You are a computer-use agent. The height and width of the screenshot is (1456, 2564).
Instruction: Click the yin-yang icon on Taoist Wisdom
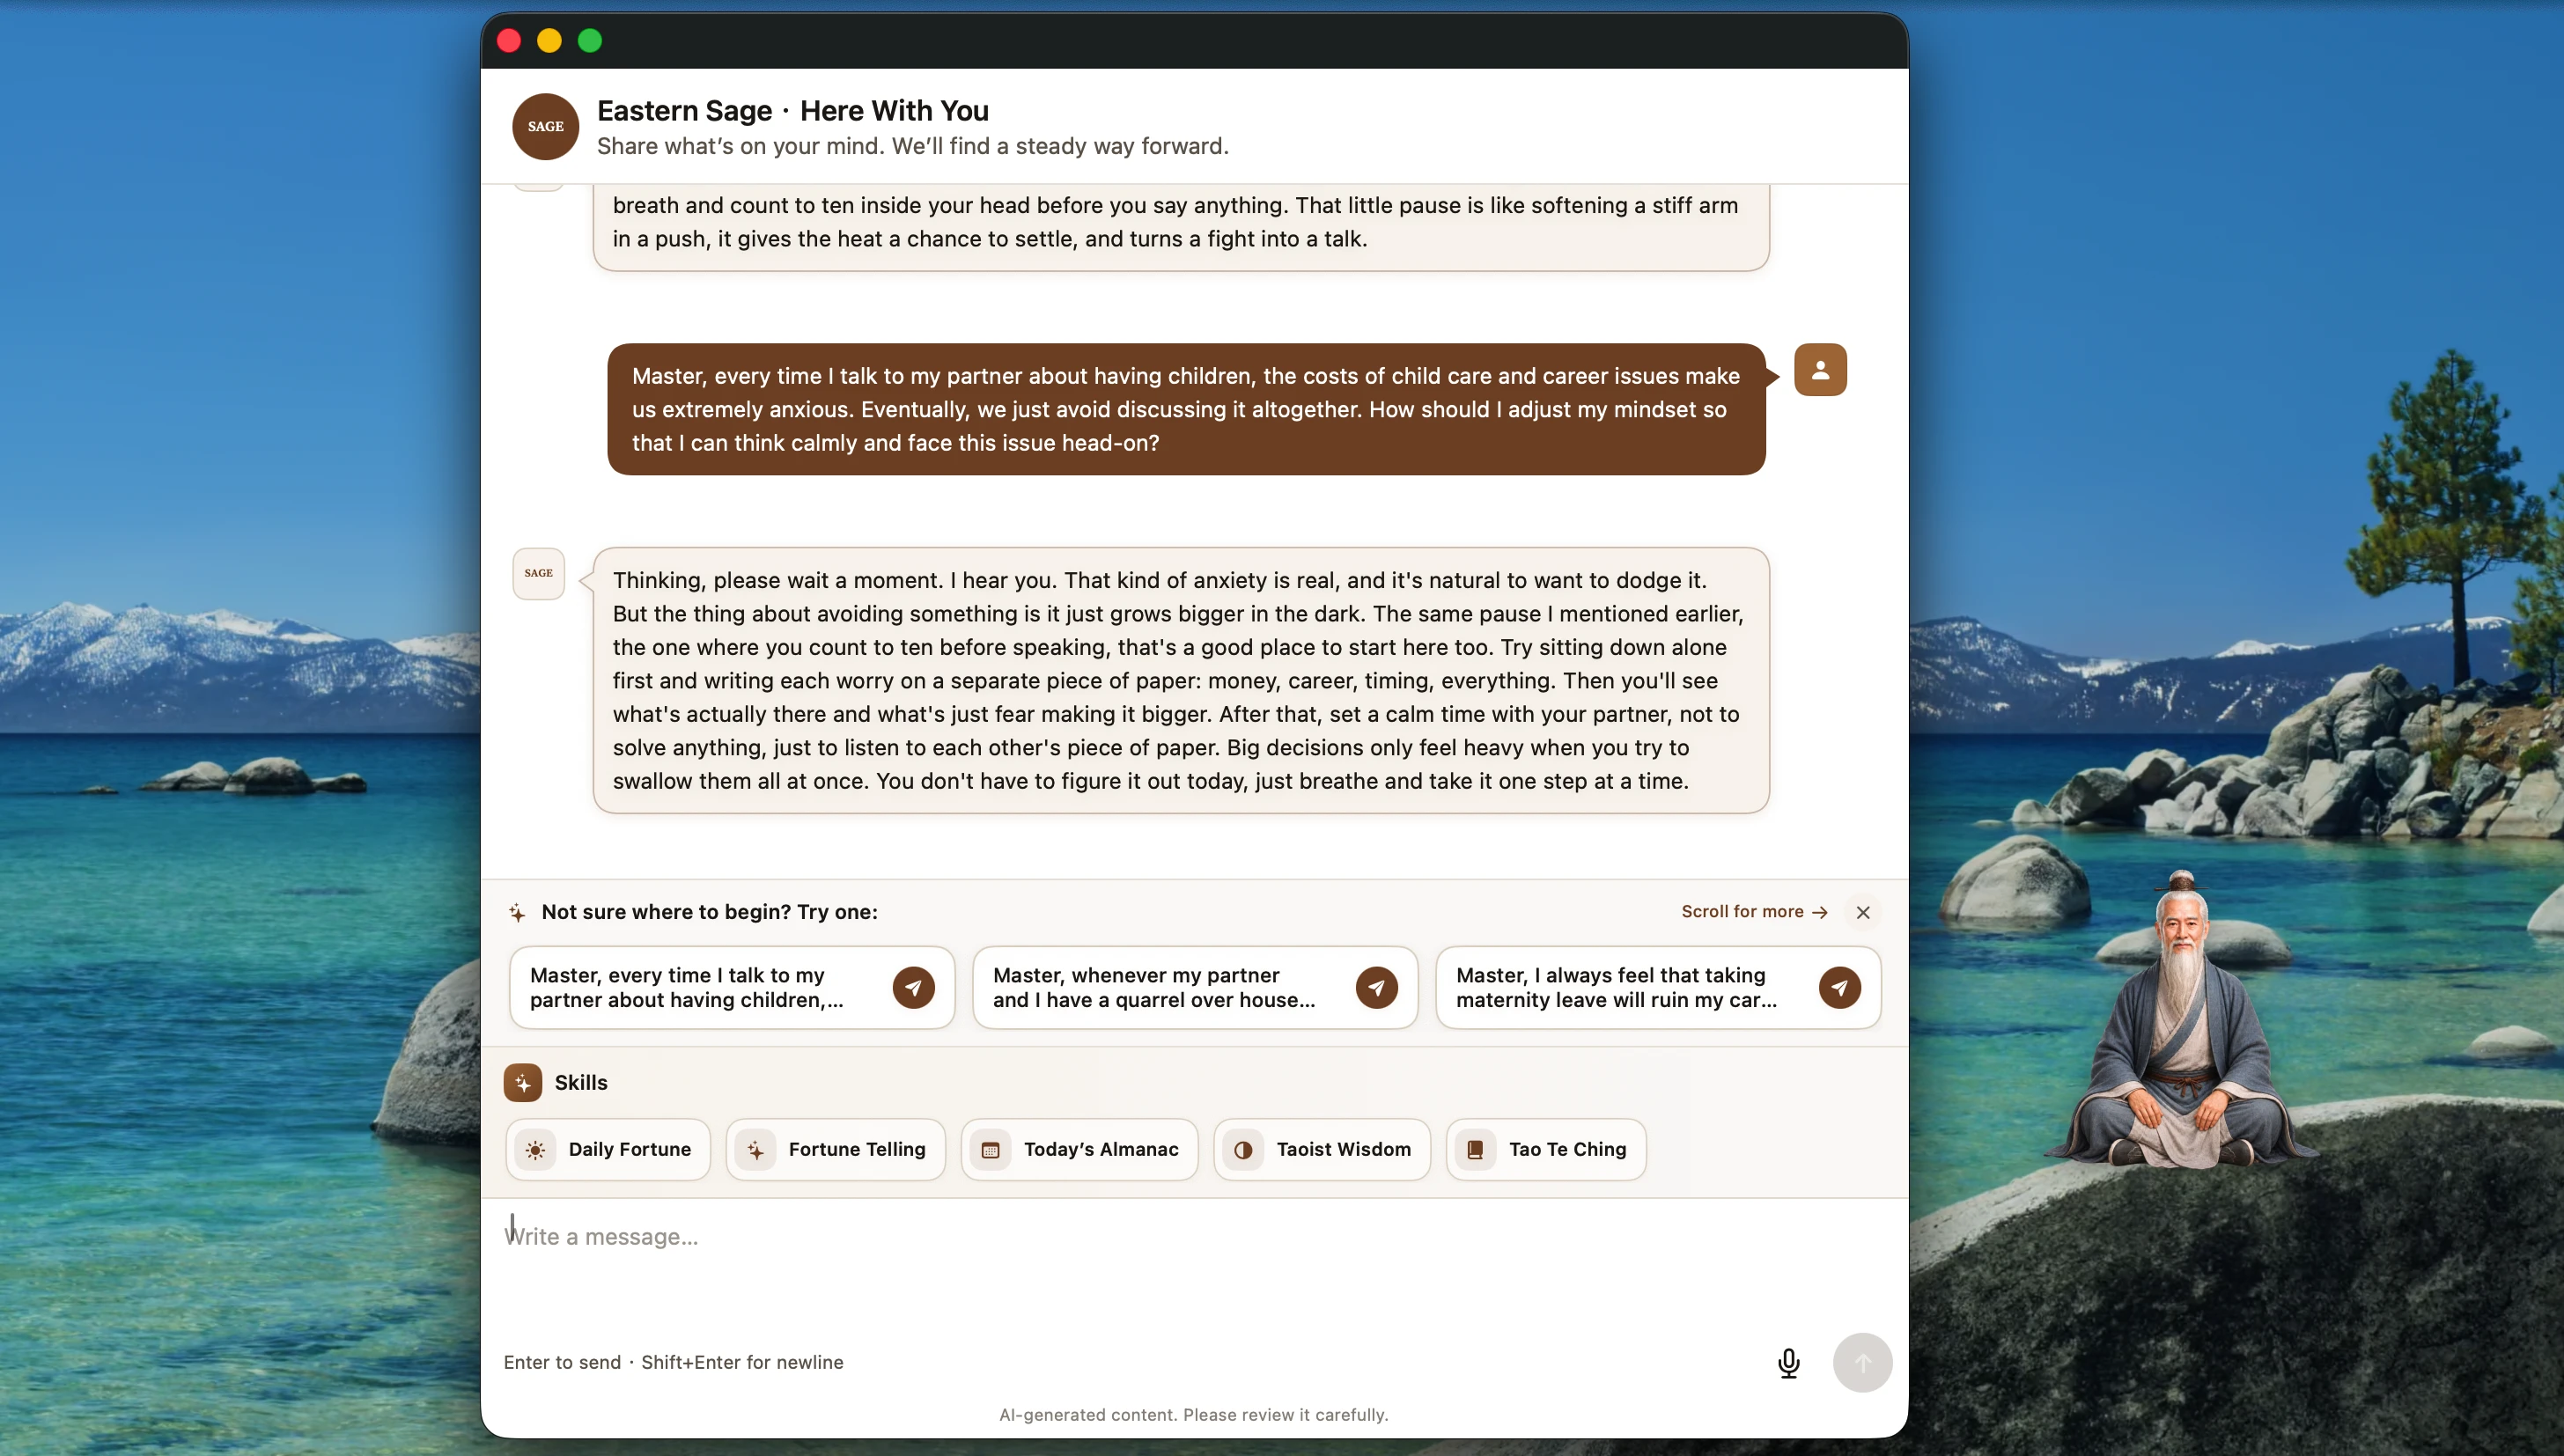1243,1149
